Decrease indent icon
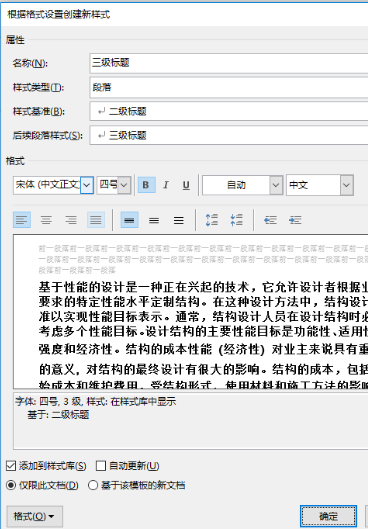 click(270, 220)
